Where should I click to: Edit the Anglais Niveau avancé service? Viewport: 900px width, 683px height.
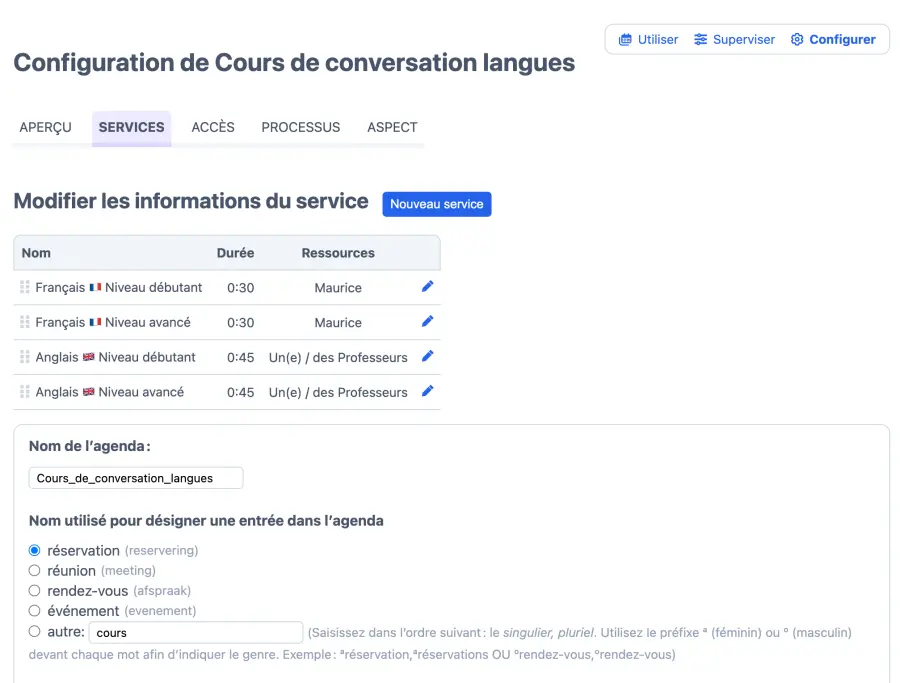[427, 392]
